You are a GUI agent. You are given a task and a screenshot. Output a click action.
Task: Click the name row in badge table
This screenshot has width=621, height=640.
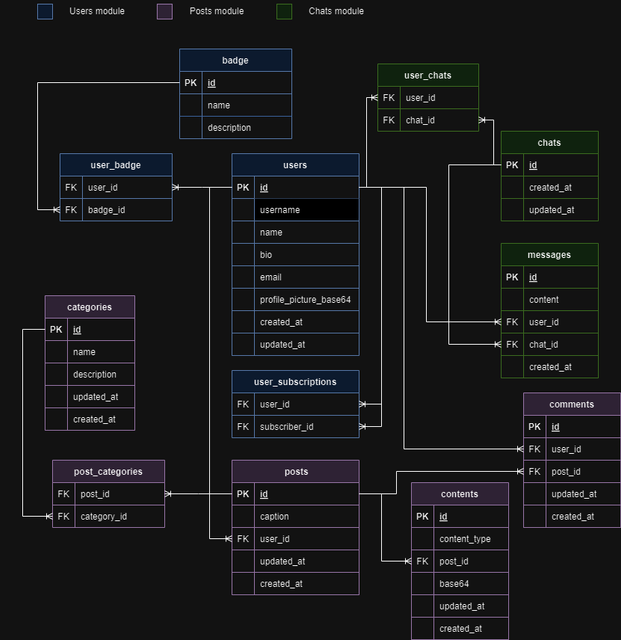coord(236,105)
